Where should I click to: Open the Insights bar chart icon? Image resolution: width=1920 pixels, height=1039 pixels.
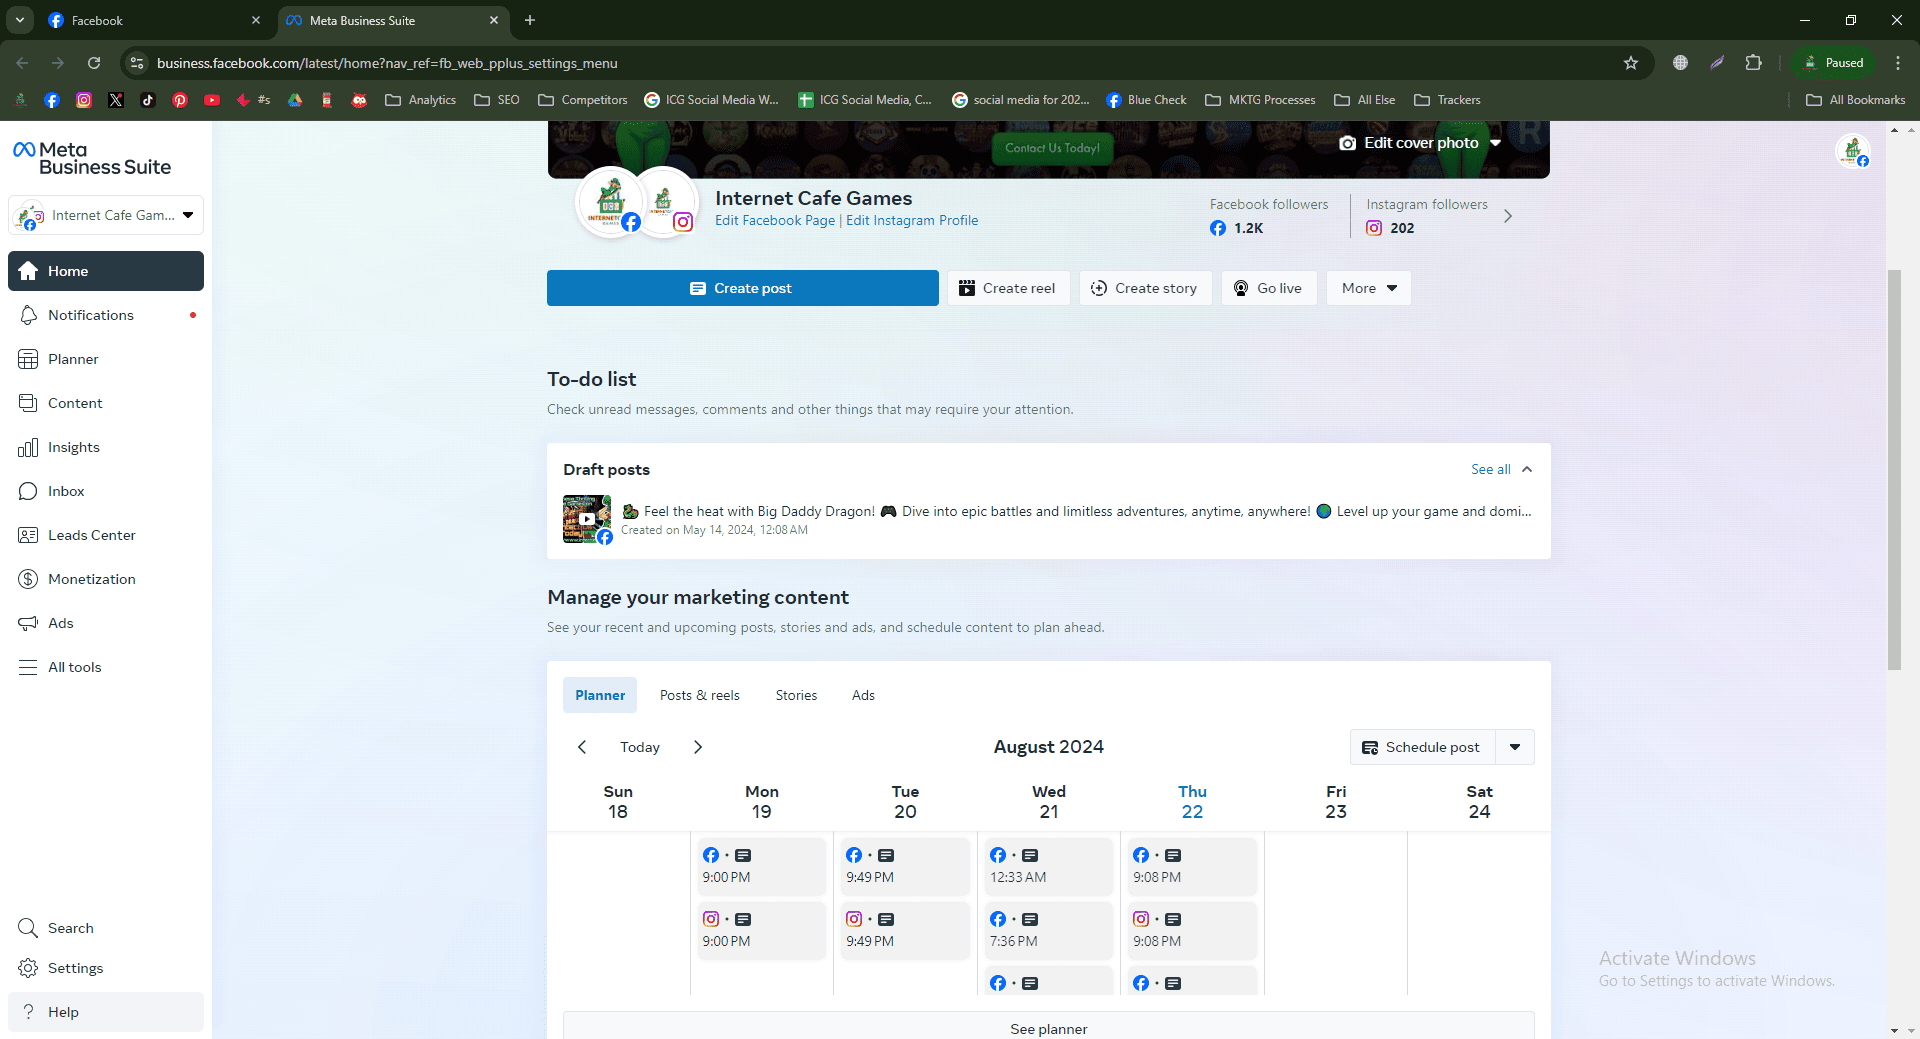[x=28, y=447]
